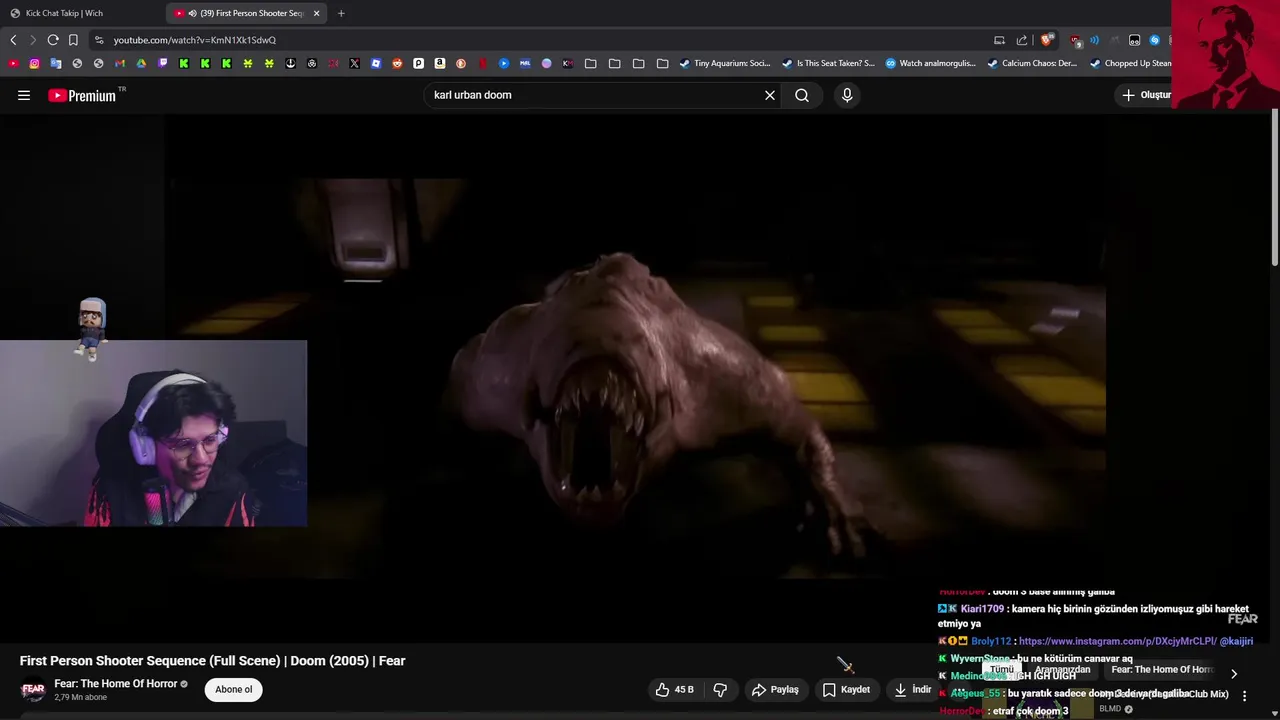Image resolution: width=1280 pixels, height=720 pixels.
Task: Click the Doom video player
Action: coord(635,377)
